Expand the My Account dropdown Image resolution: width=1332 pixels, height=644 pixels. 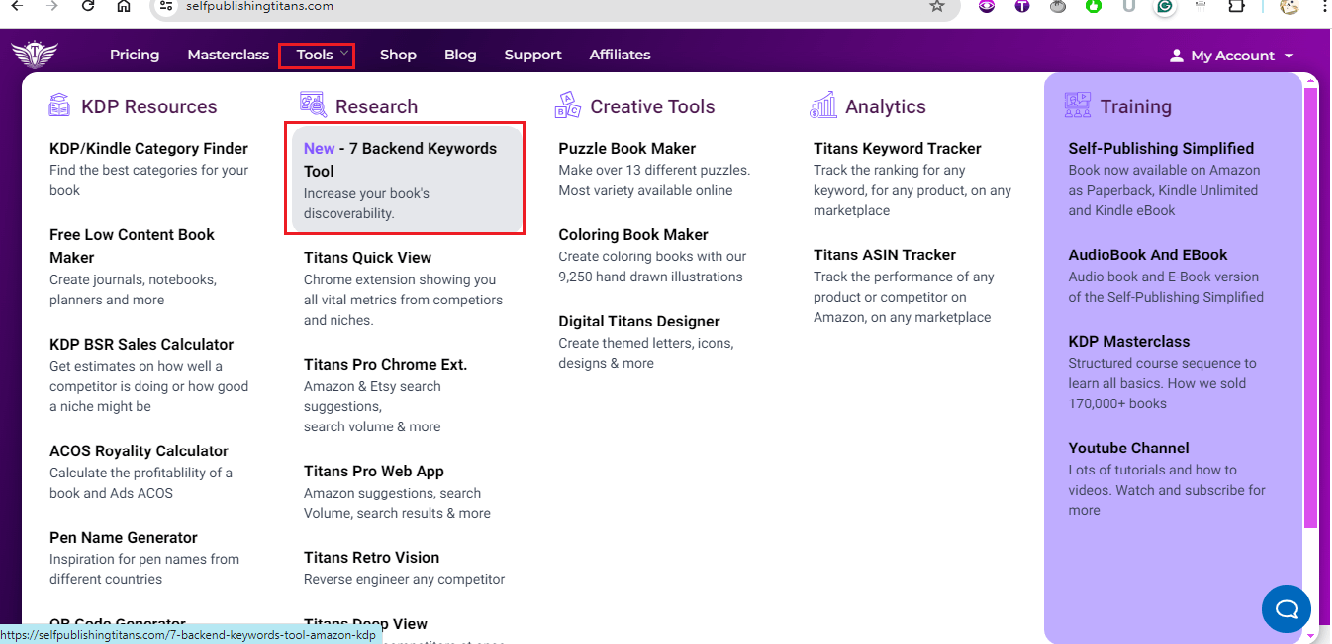(x=1231, y=55)
